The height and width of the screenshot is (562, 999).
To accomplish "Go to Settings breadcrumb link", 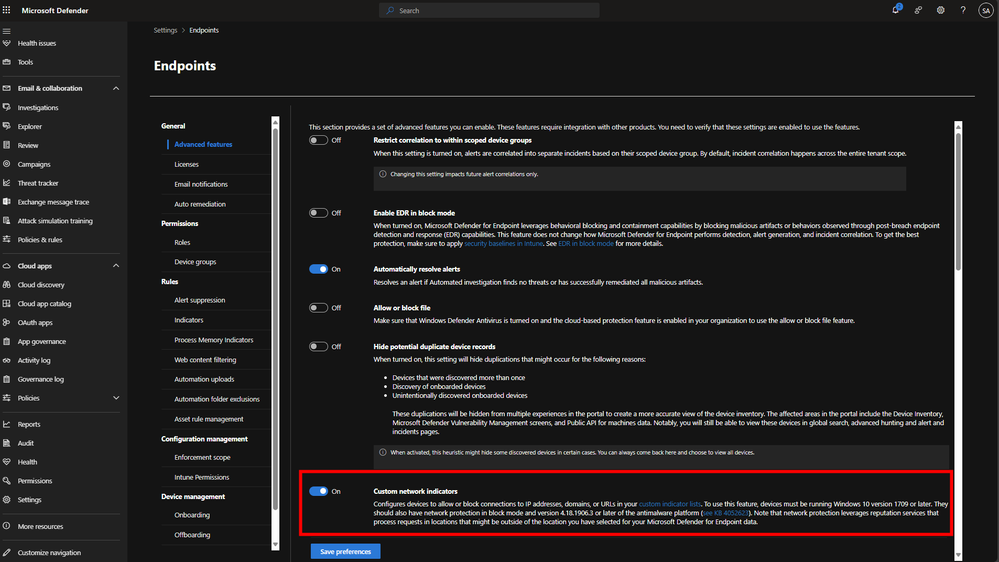I will pos(165,30).
